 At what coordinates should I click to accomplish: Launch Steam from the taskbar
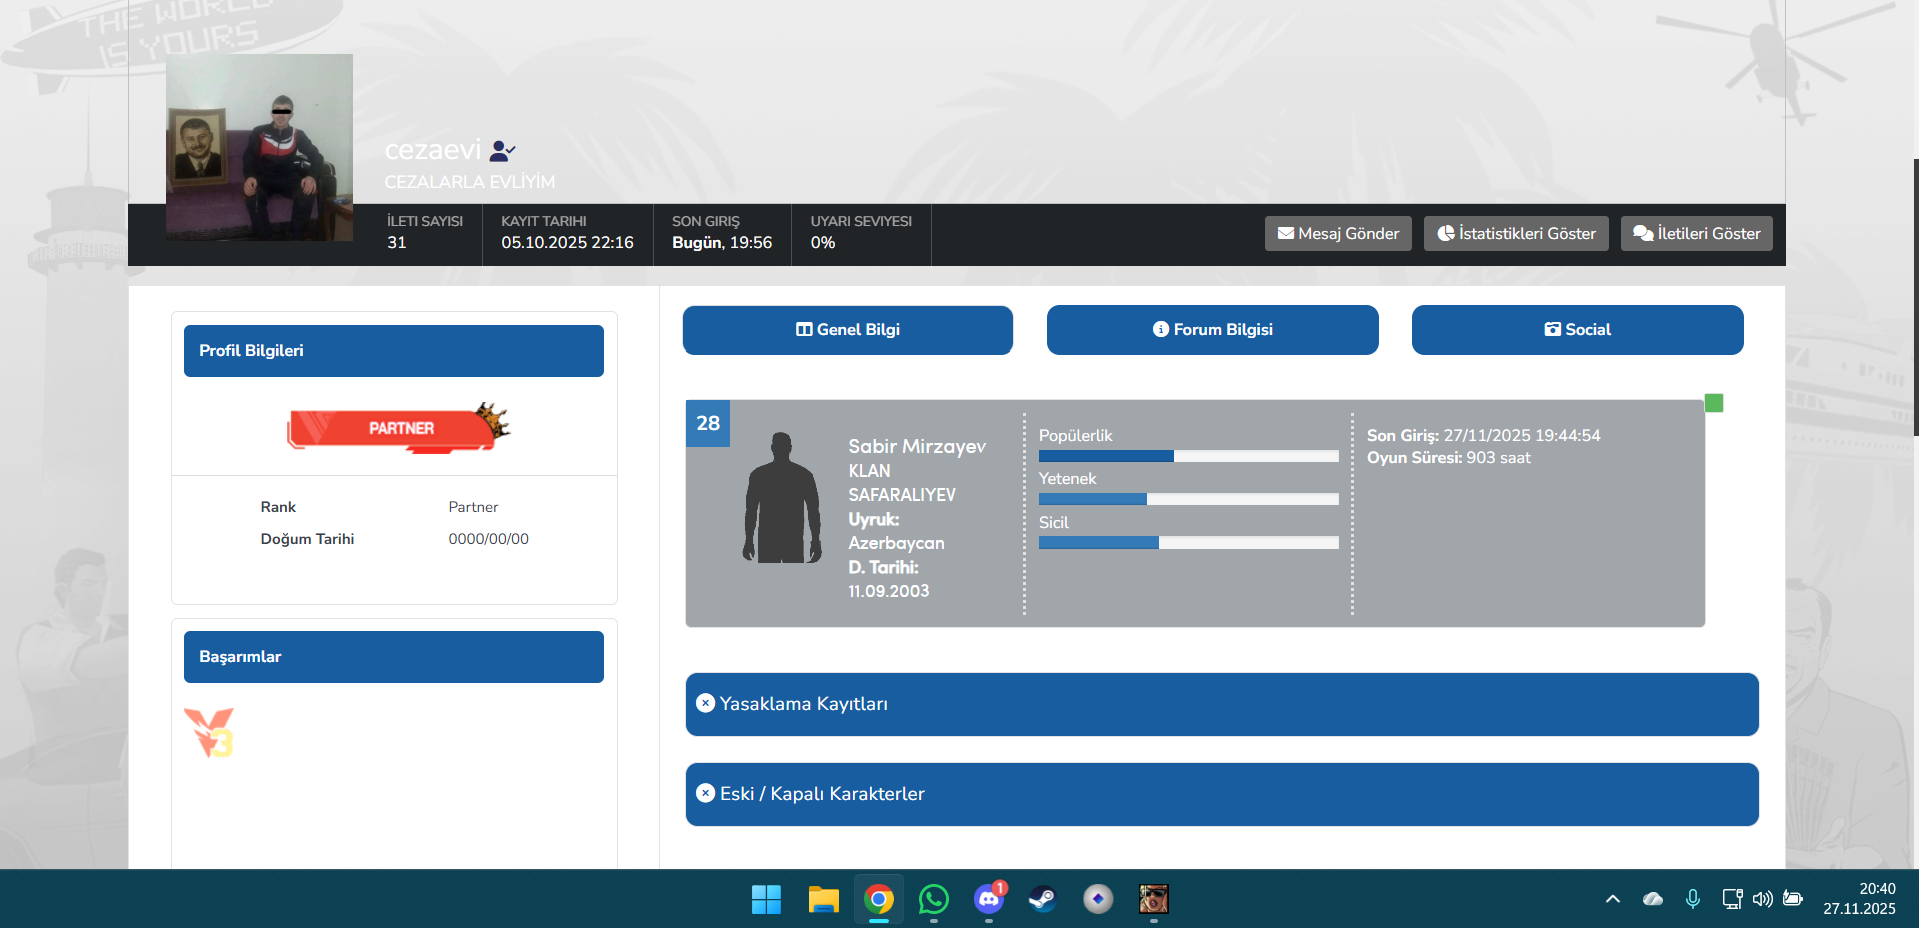coord(1042,899)
